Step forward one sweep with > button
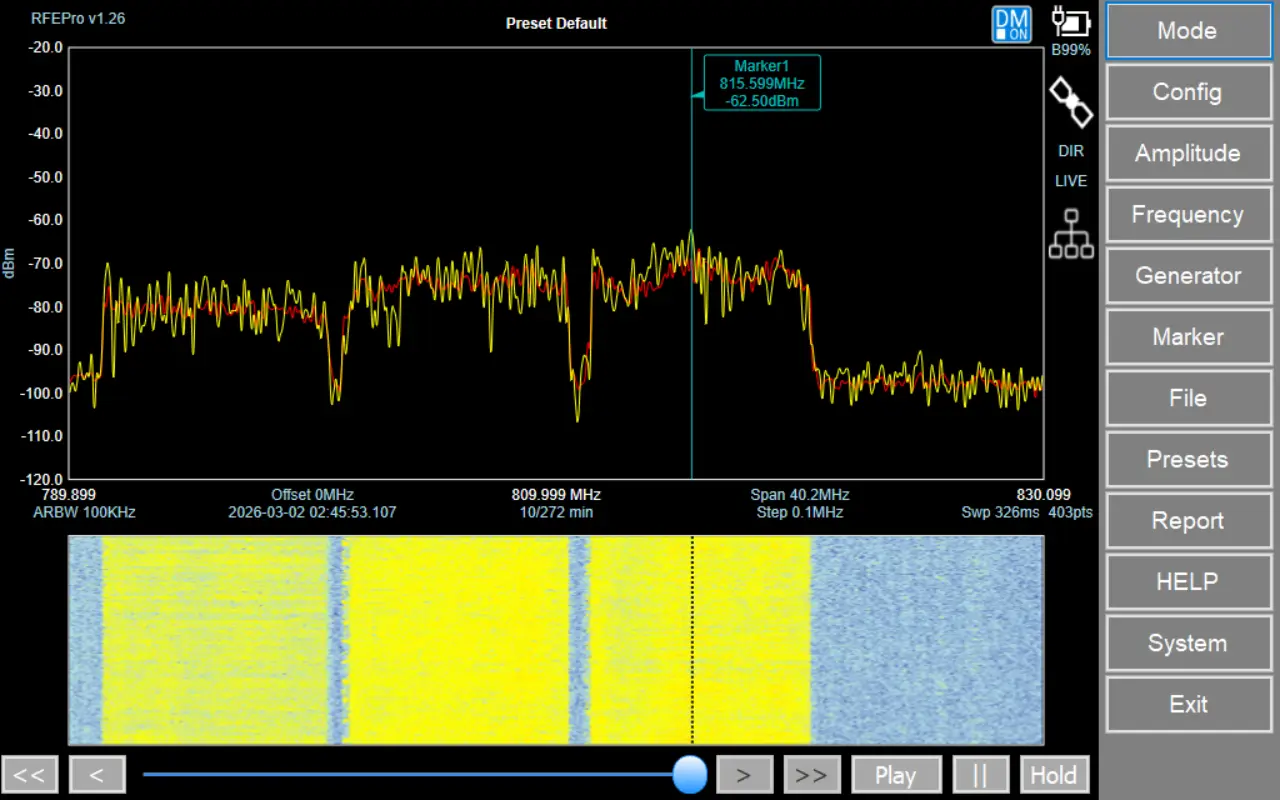 point(744,775)
